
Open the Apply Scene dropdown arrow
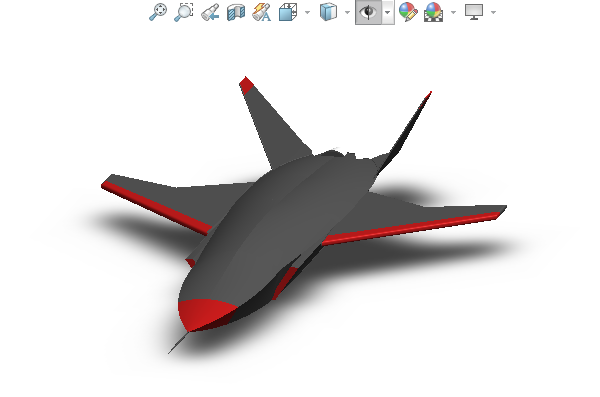(453, 13)
